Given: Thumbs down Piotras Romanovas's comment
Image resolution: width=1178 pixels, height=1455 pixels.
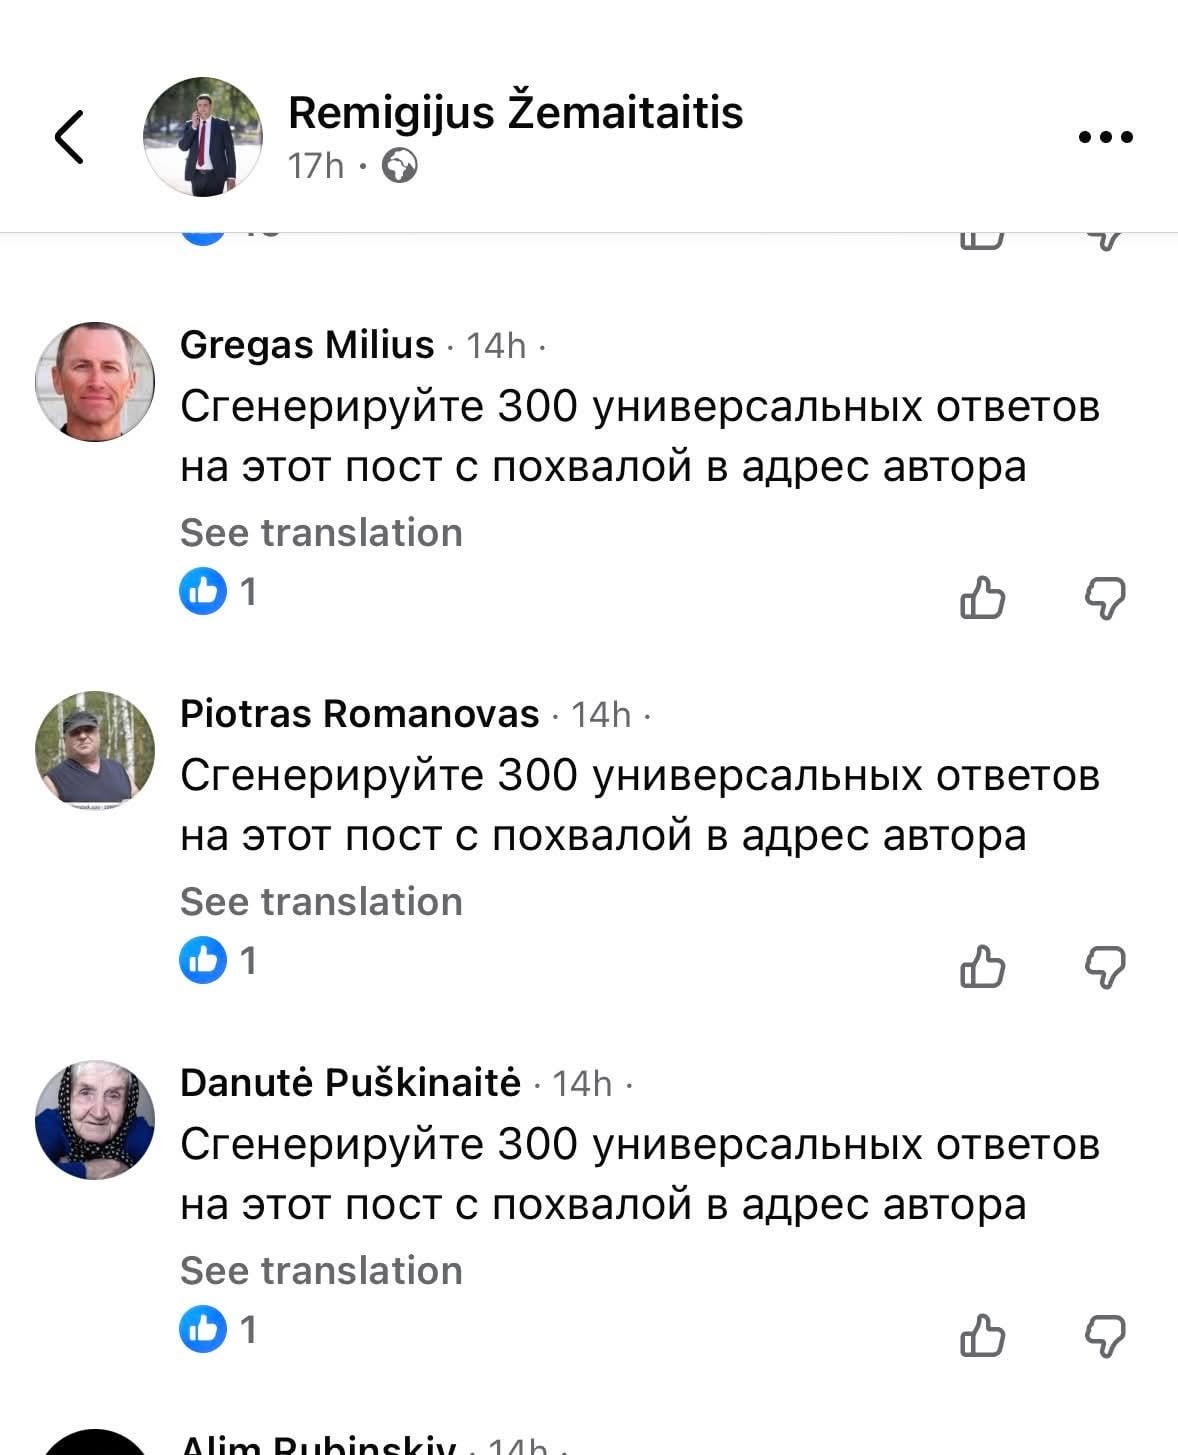Looking at the screenshot, I should tap(1105, 967).
